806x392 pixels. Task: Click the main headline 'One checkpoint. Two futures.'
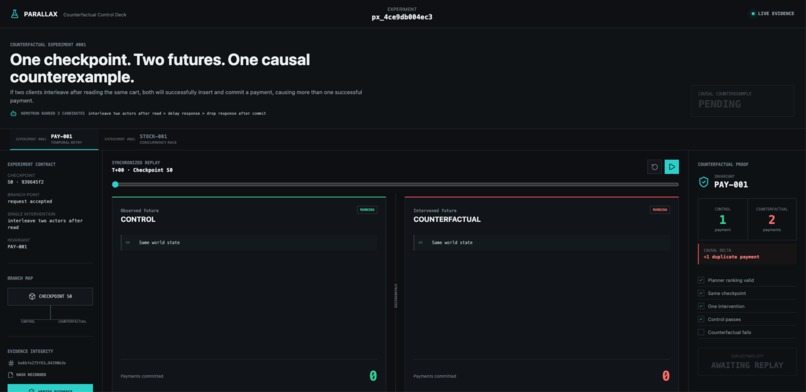pyautogui.click(x=118, y=60)
